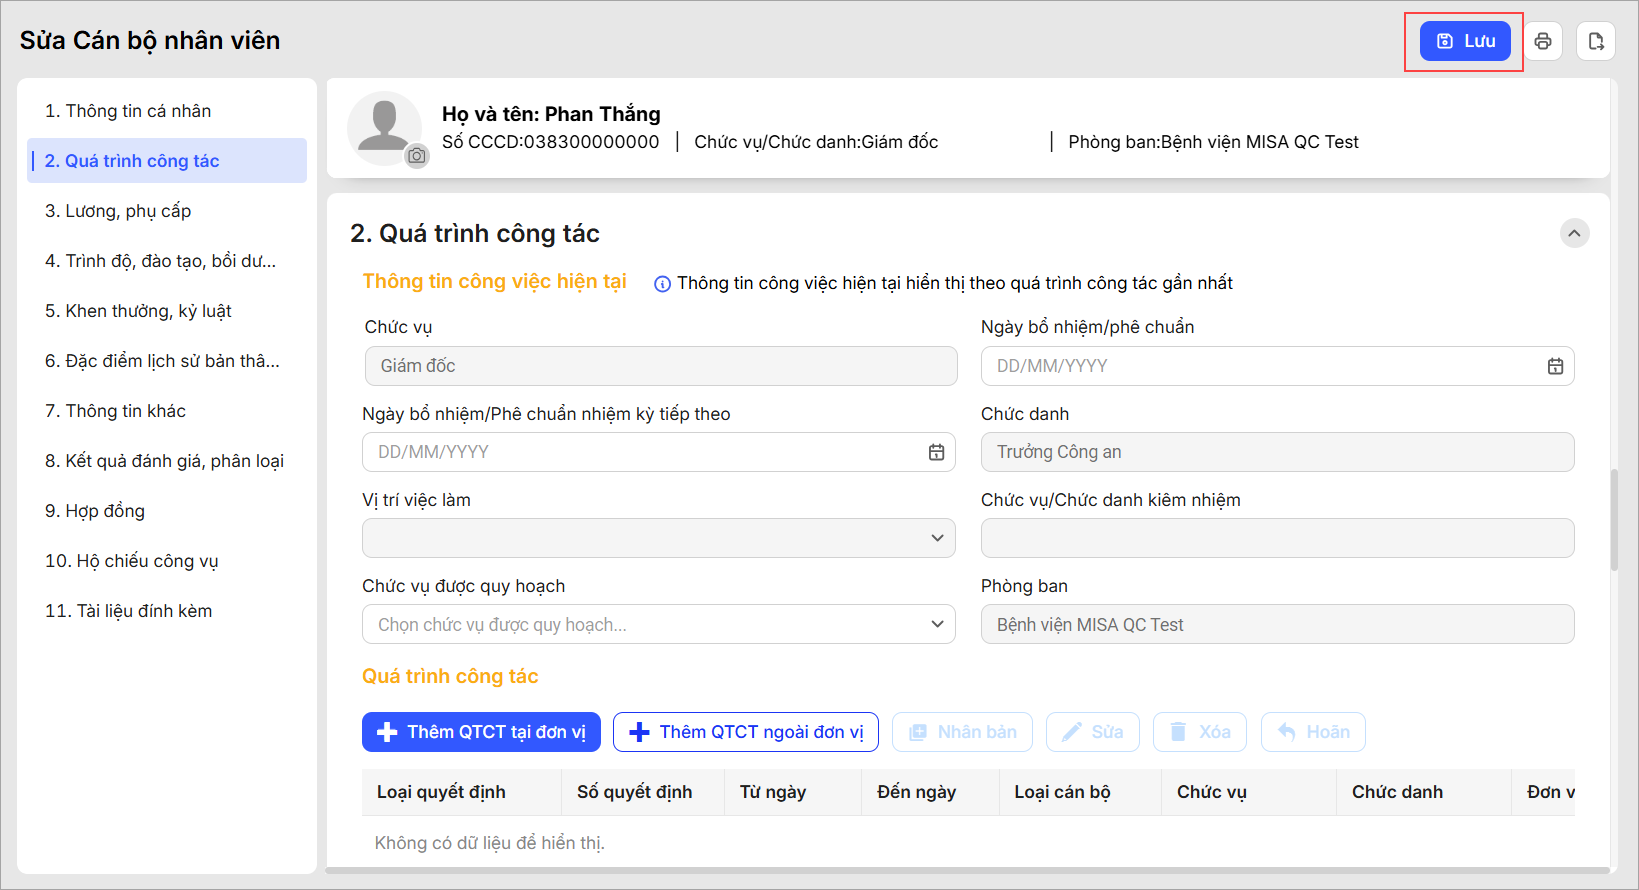Viewport: 1639px width, 890px height.
Task: Open Tài liệu đính kèm section
Action: [x=128, y=611]
